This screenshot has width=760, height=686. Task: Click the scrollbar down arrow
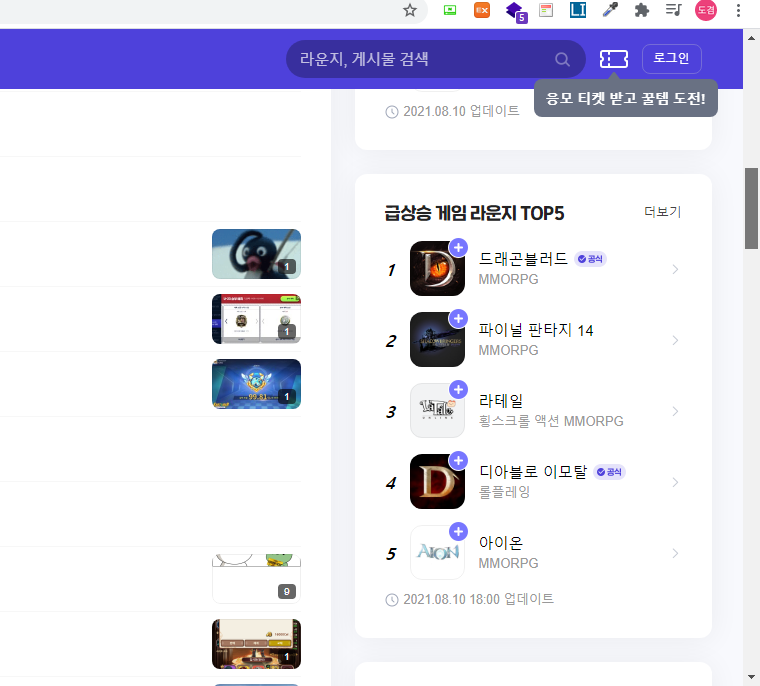click(x=751, y=677)
